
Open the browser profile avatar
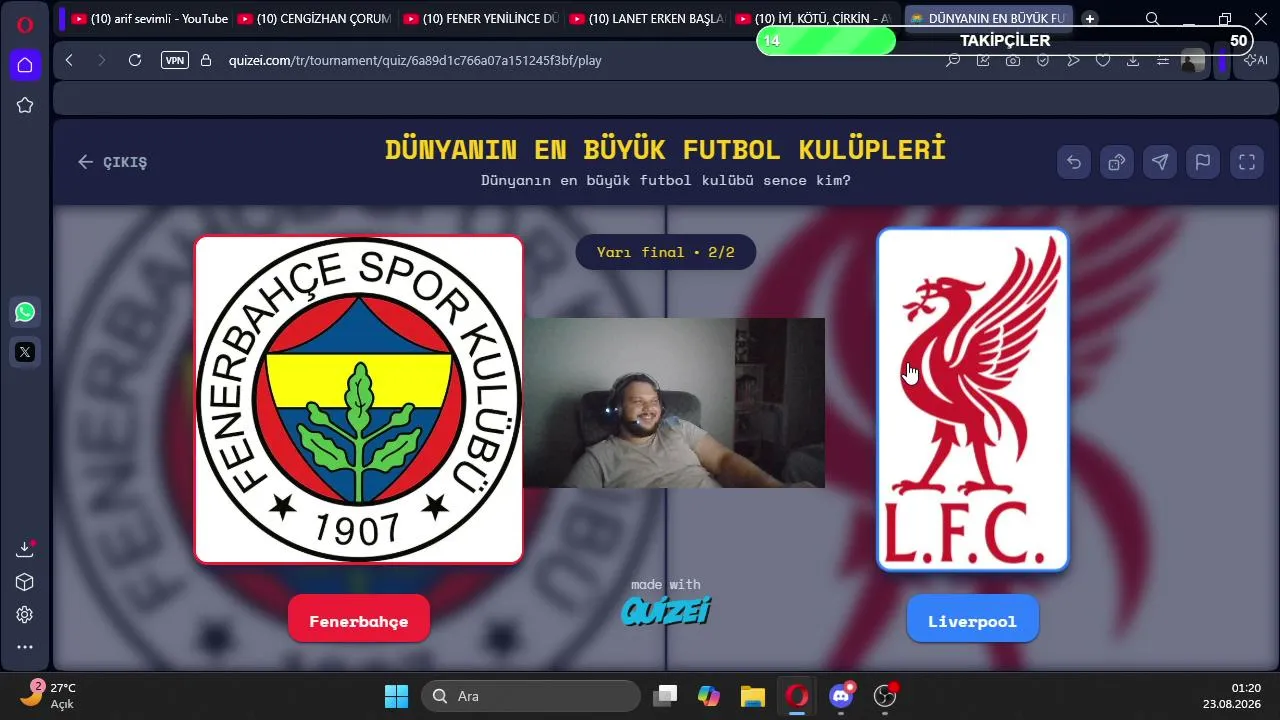pos(1193,60)
